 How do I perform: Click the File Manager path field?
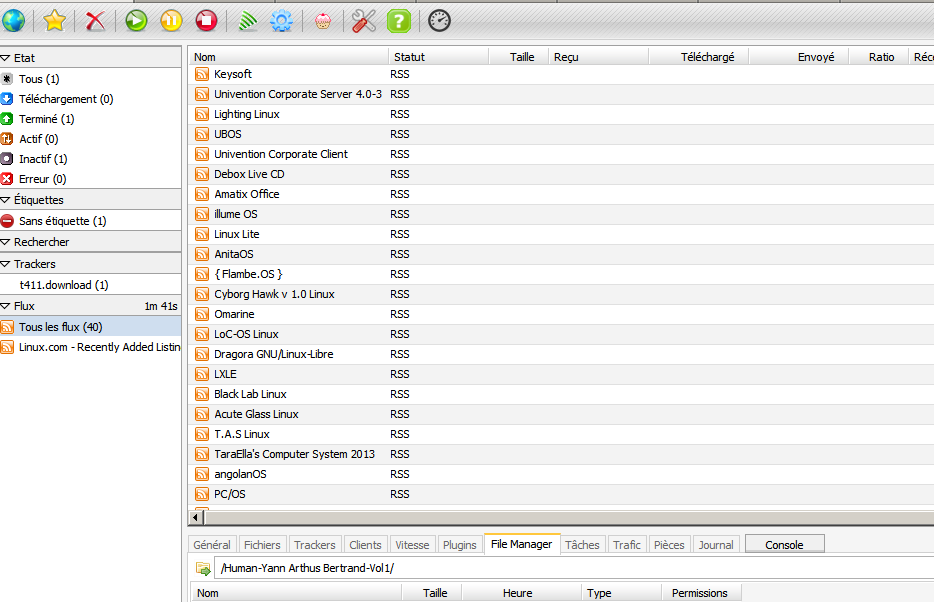(570, 568)
